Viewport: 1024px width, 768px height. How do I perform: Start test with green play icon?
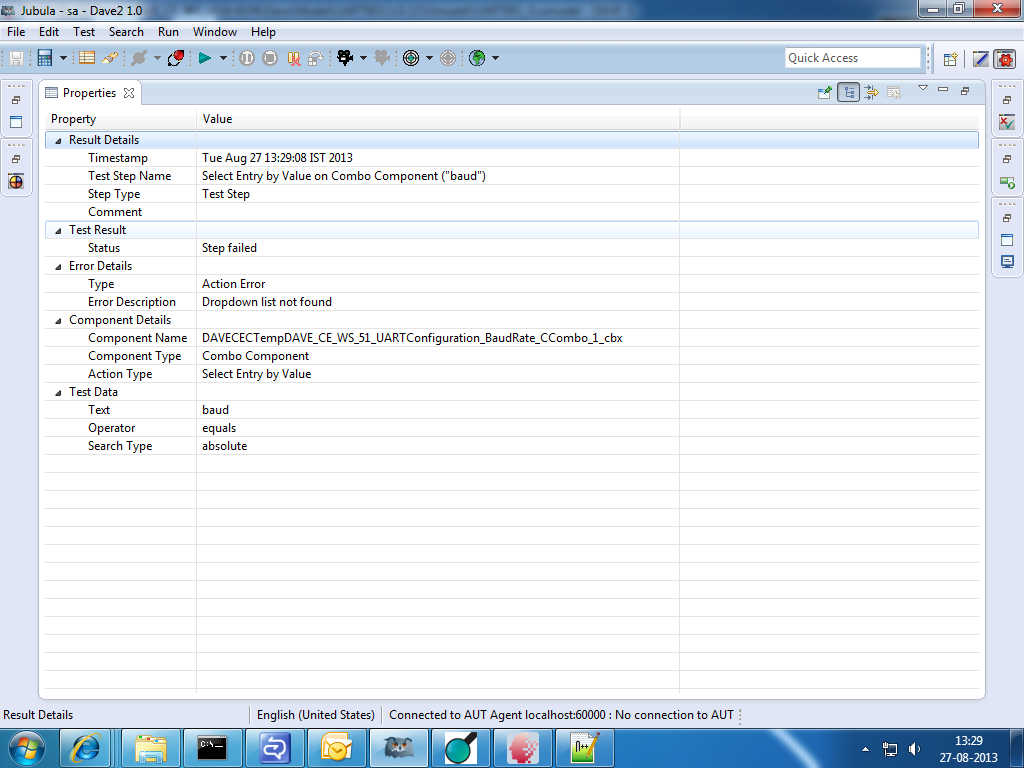point(205,58)
